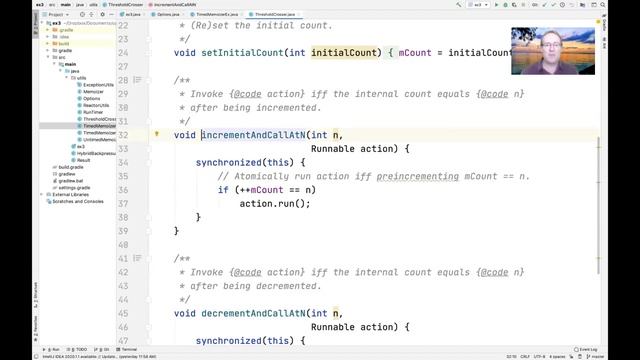This screenshot has width=640, height=360.
Task: Select Scratches and Consoles in the tree
Action: tap(75, 202)
